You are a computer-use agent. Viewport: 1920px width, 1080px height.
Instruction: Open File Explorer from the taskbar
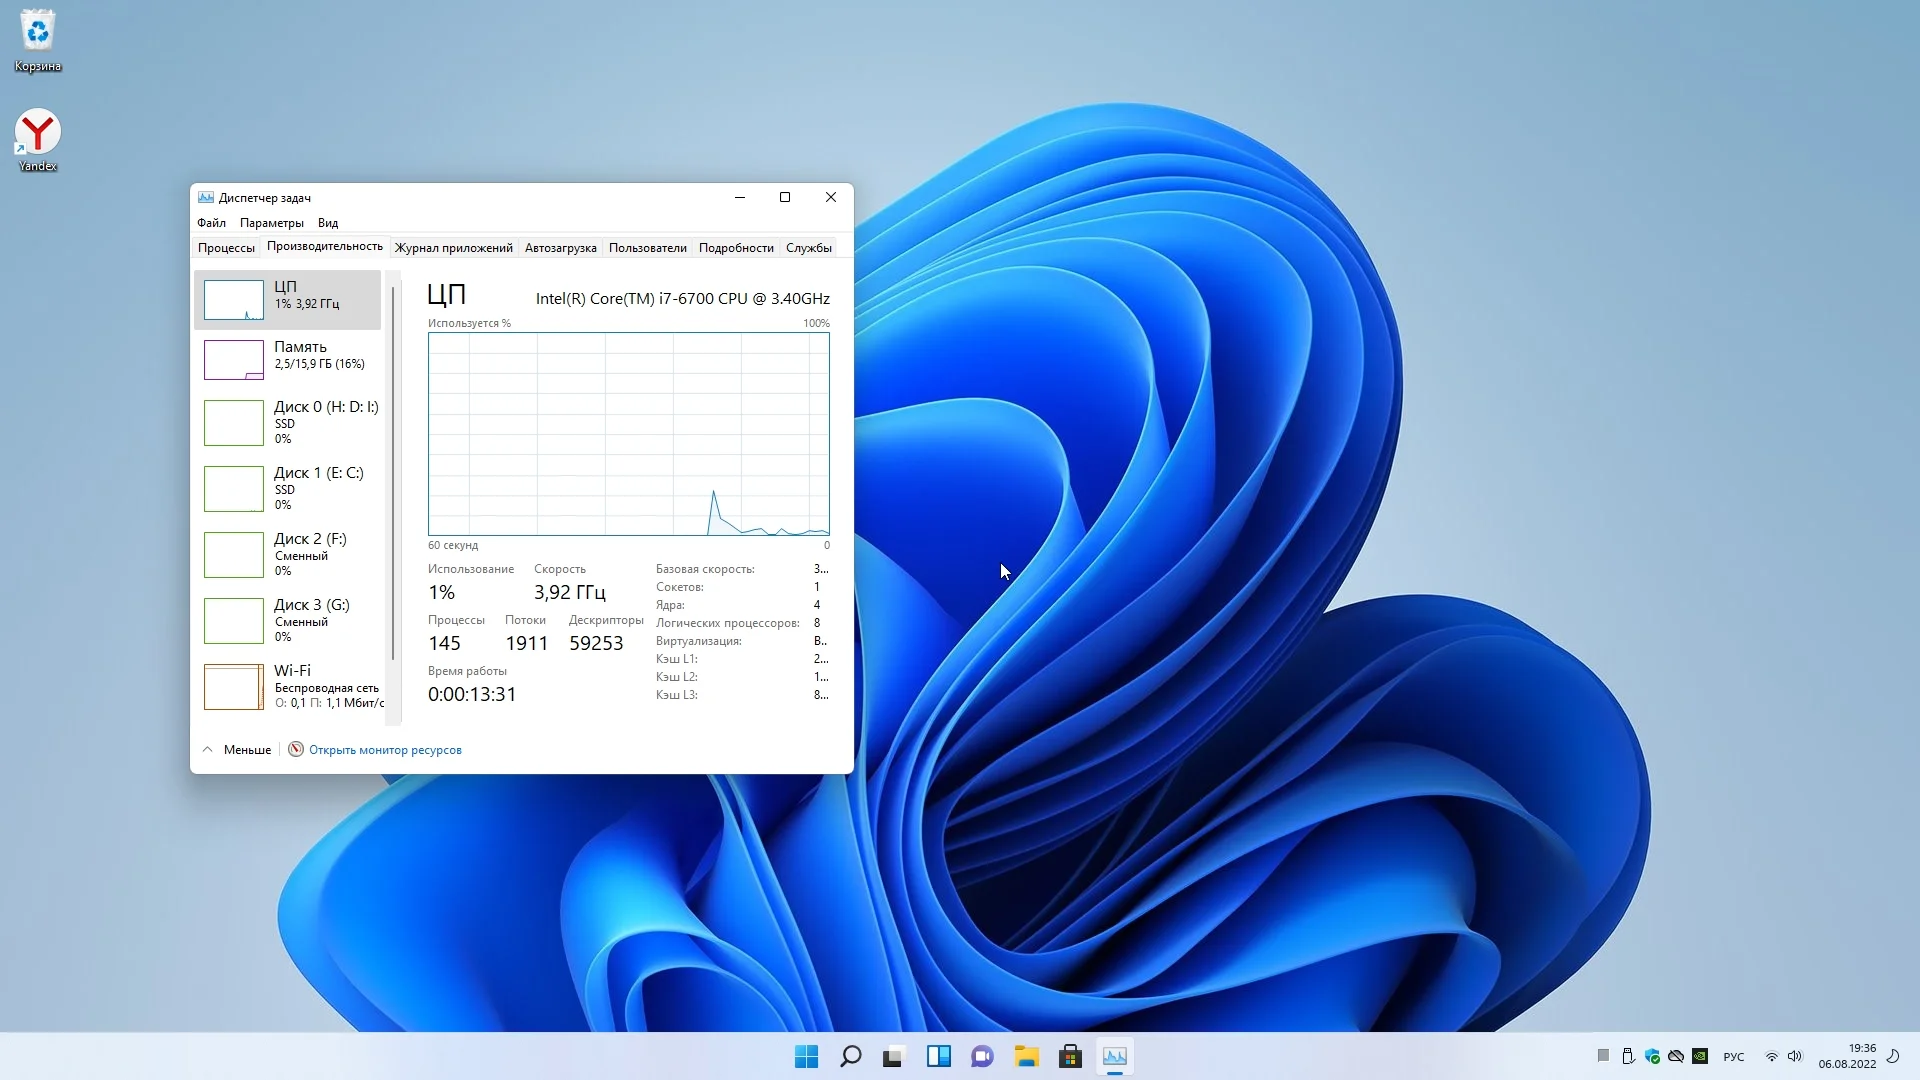click(x=1026, y=1056)
